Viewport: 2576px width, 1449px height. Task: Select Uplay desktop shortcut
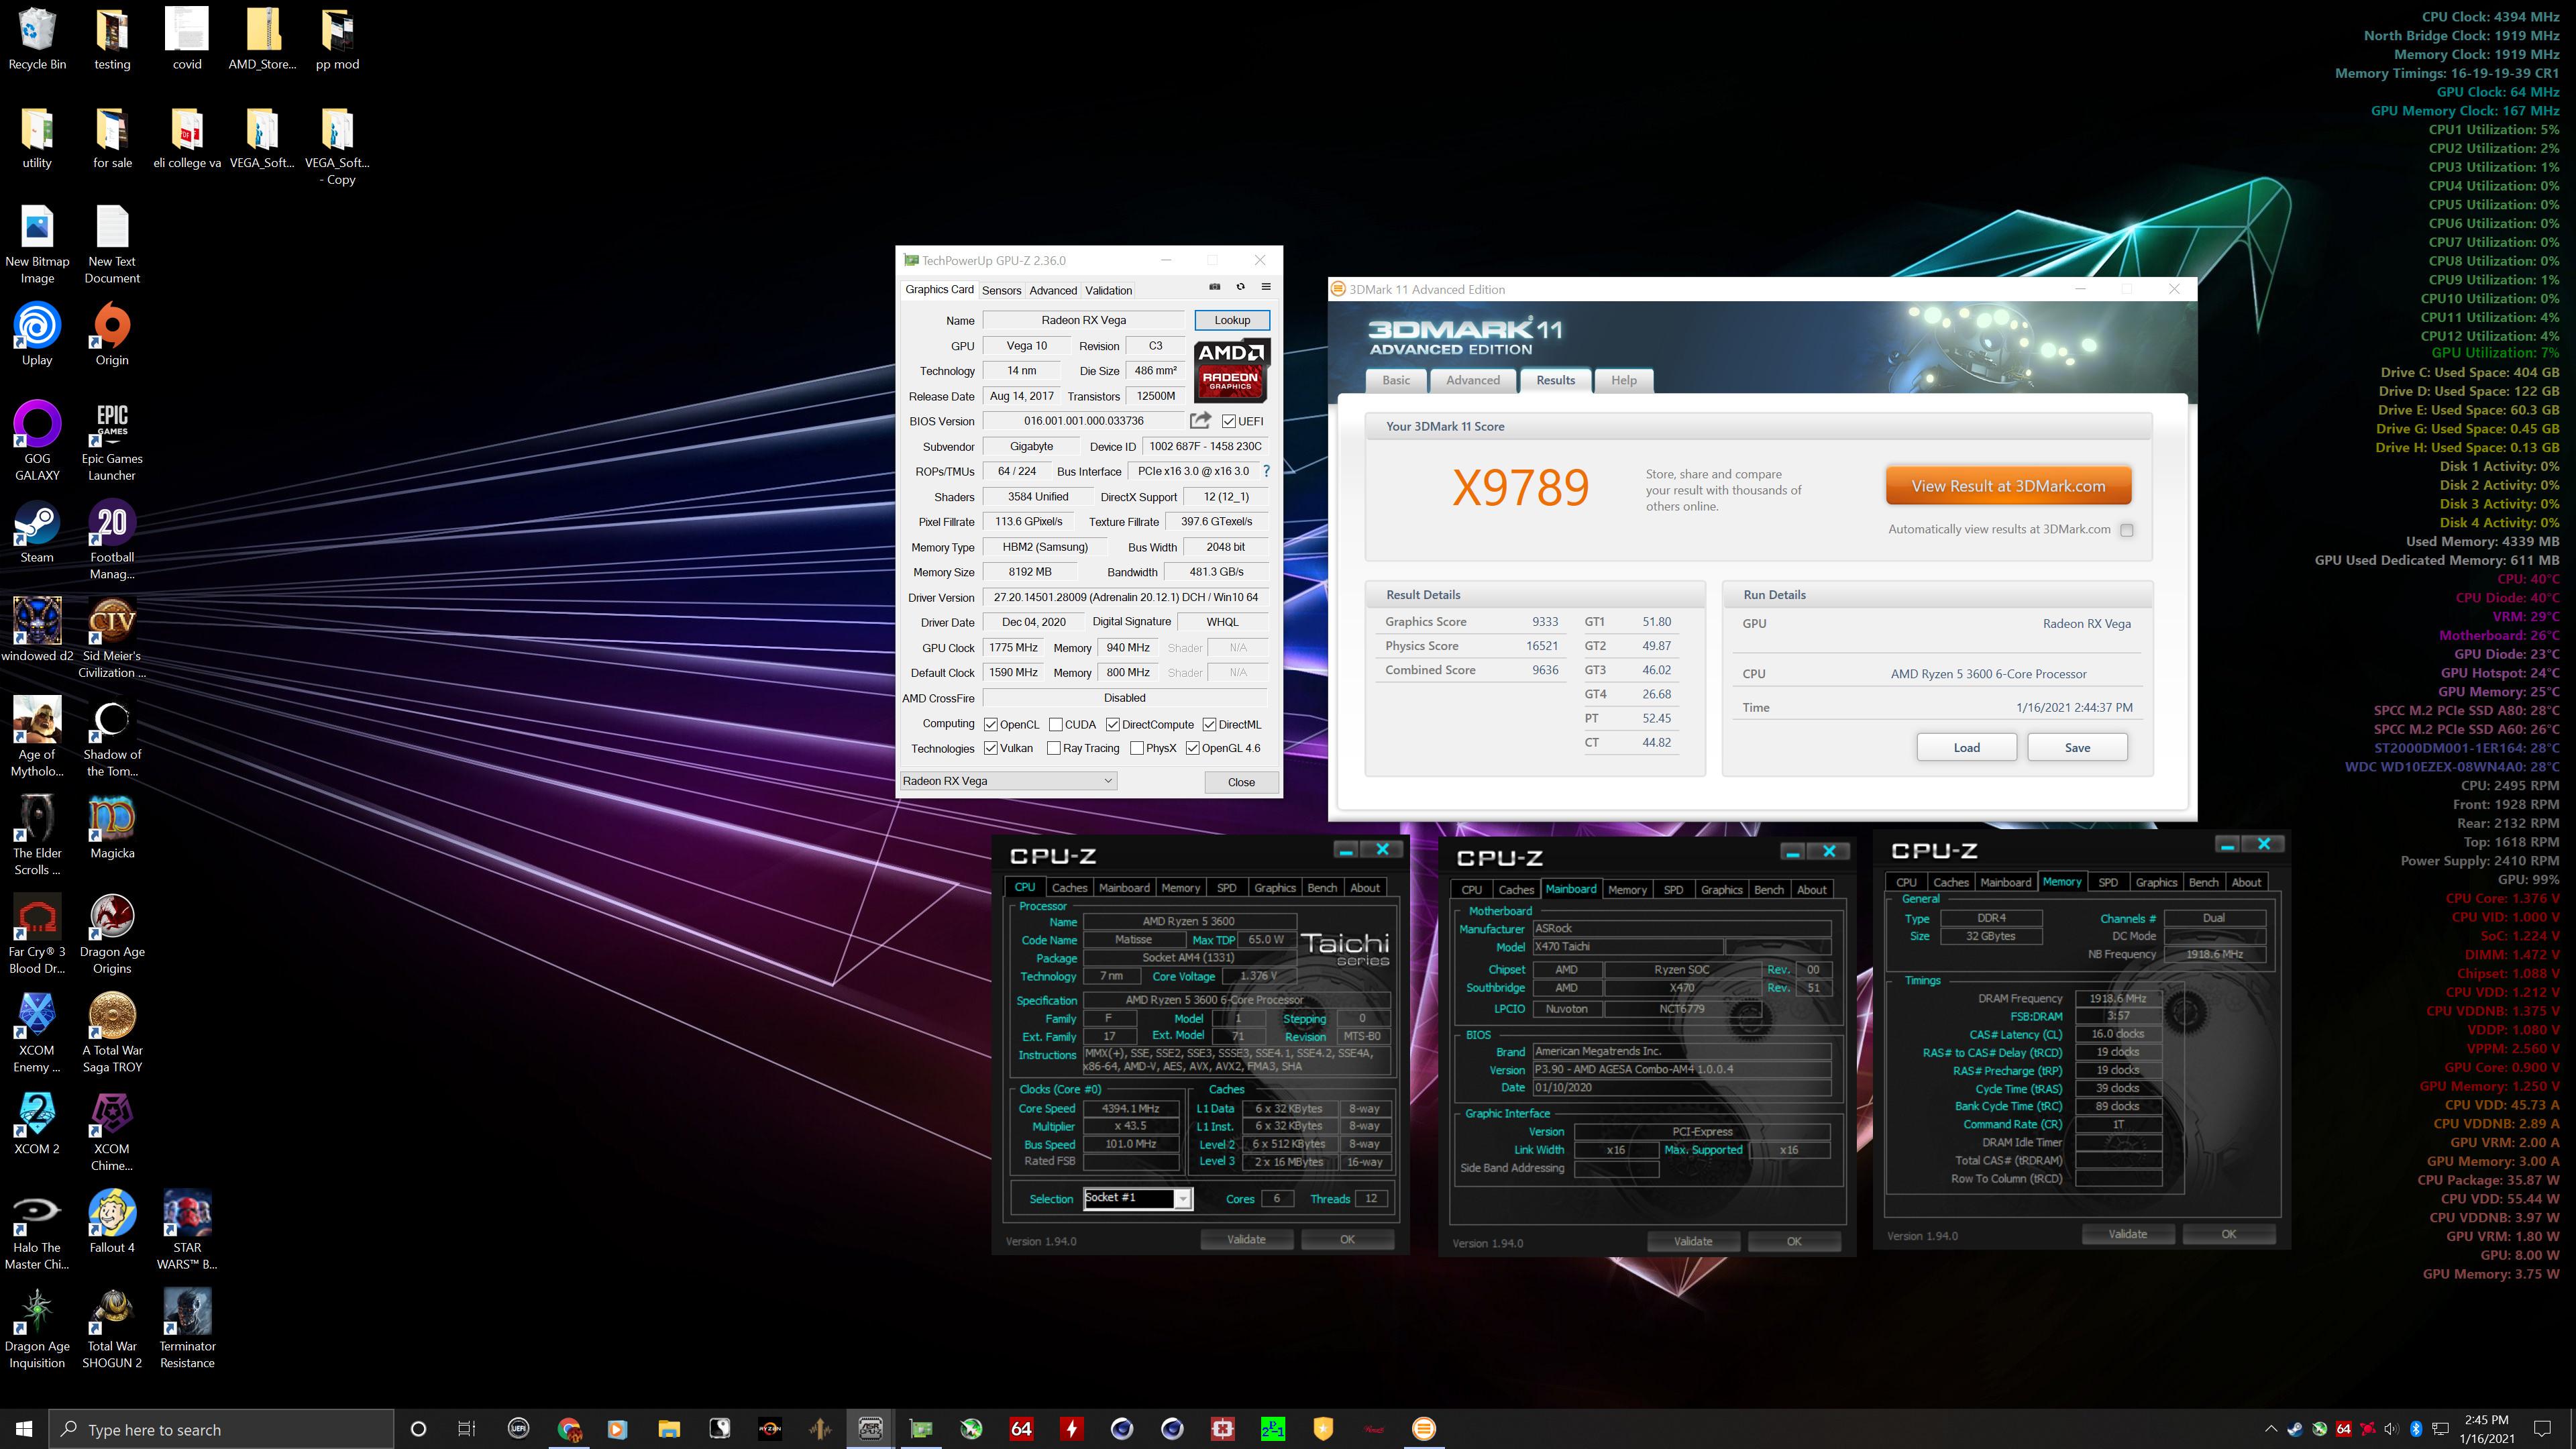[37, 334]
